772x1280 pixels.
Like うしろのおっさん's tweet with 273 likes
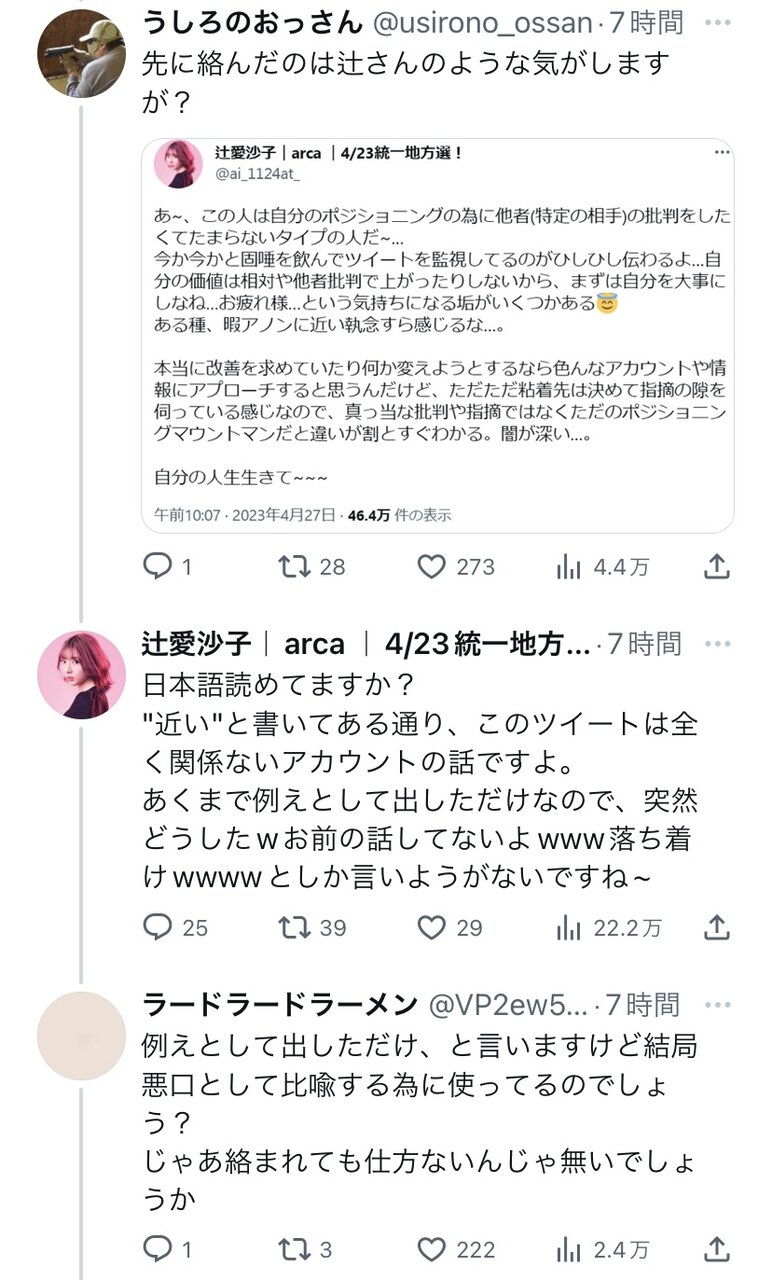pyautogui.click(x=431, y=567)
